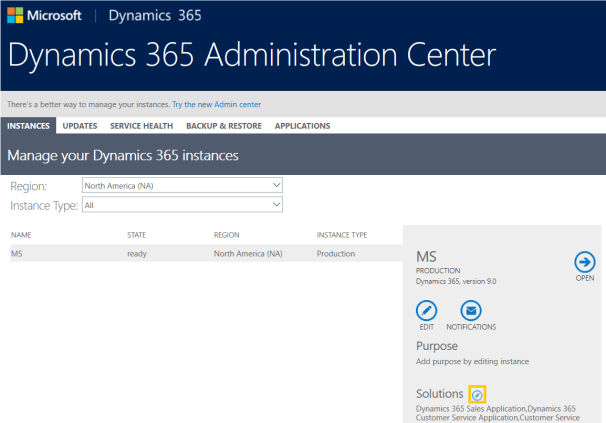Expand the Region dropdown
Viewport: 606px width, 423px height.
click(182, 185)
